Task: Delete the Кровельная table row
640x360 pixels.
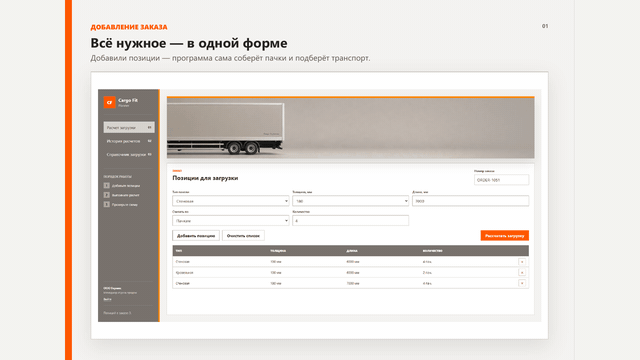Action: [522, 272]
